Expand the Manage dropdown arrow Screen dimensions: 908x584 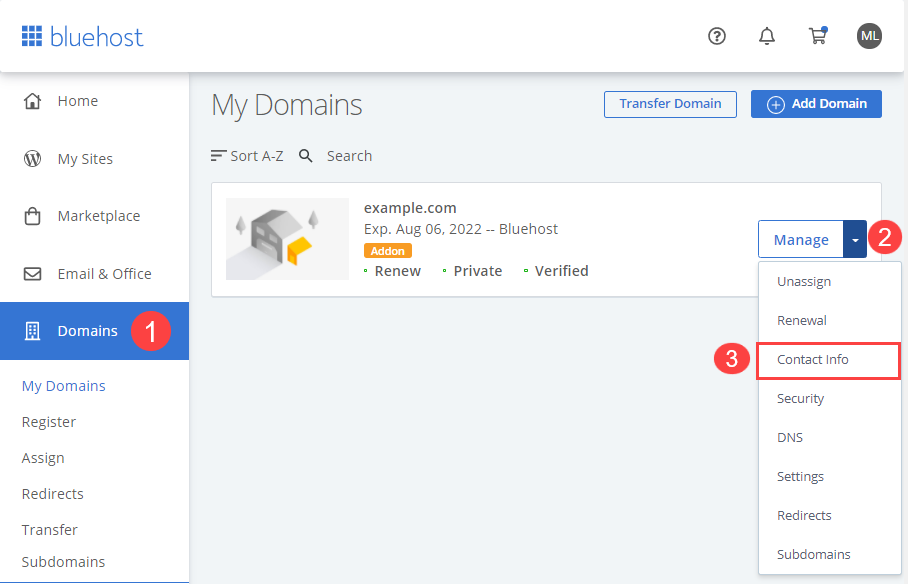pos(855,239)
